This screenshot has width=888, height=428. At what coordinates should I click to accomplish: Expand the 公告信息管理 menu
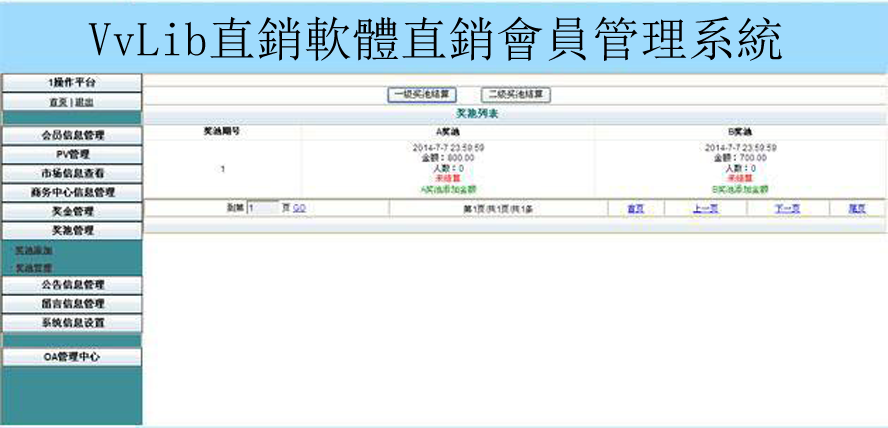coord(71,285)
